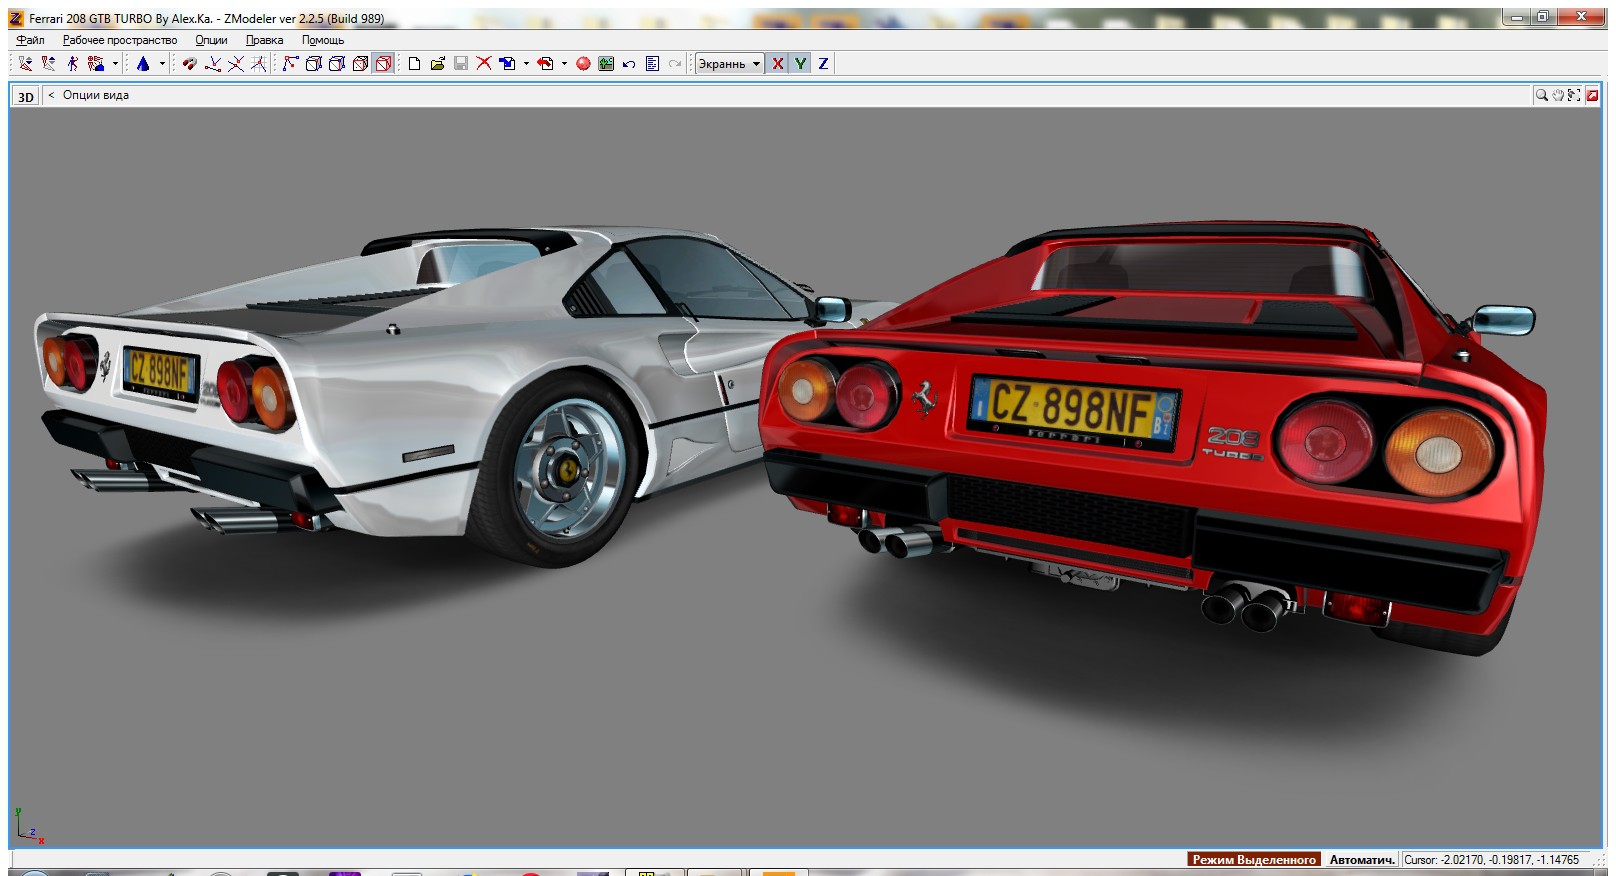Click Автоматич. in the status bar
The width and height of the screenshot is (1616, 876).
pos(1361,859)
